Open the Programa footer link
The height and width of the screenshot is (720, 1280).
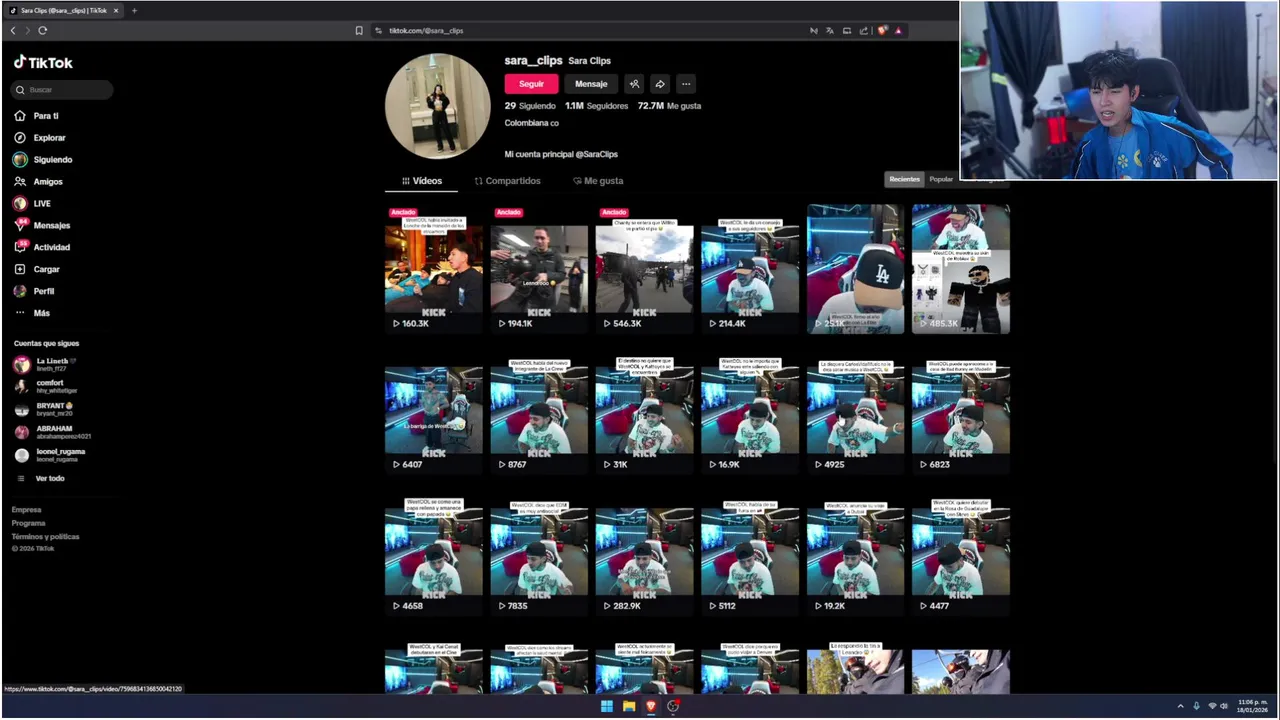coord(28,523)
